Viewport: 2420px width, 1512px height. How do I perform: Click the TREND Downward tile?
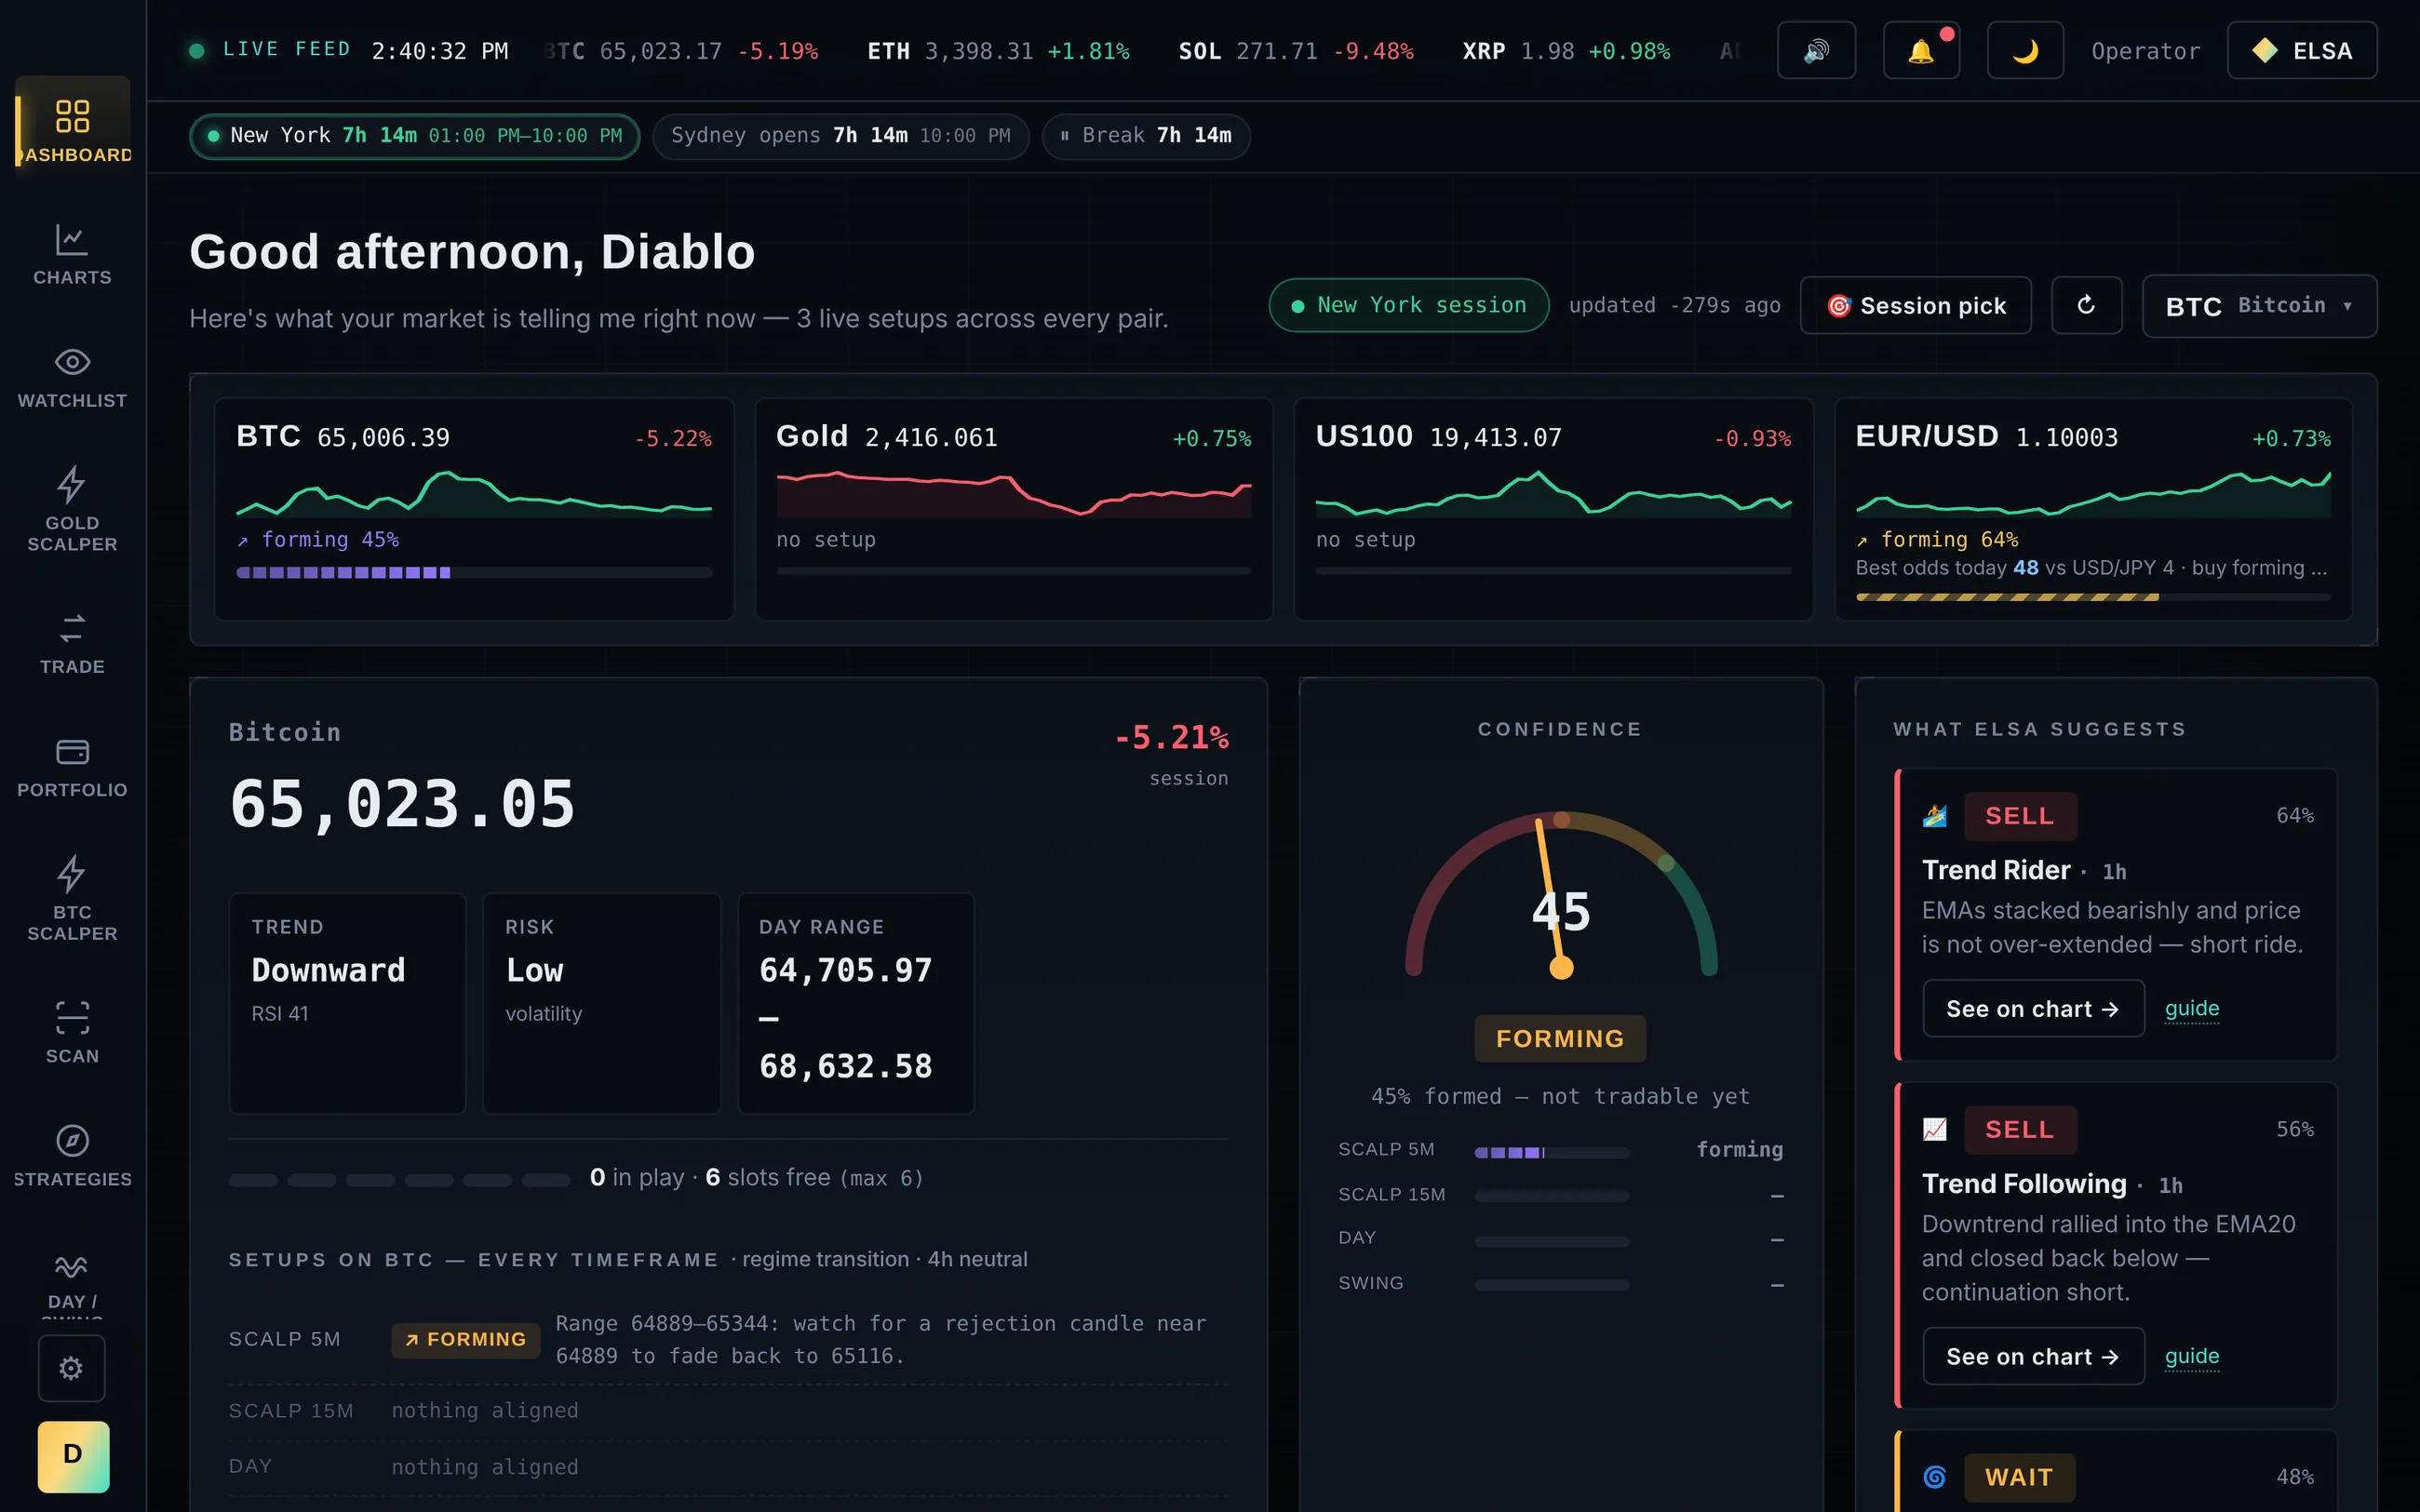tap(348, 1003)
